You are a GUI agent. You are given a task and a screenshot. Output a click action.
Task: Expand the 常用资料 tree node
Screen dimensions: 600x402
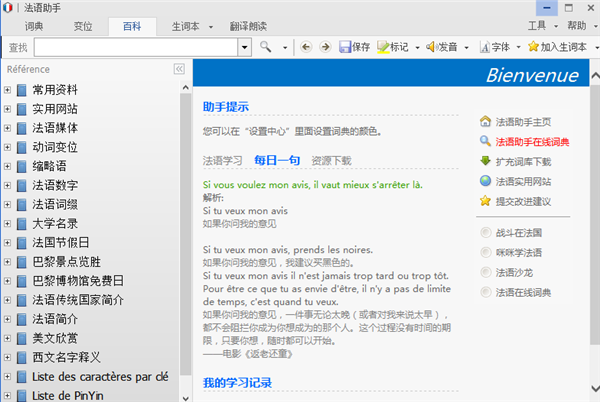pyautogui.click(x=7, y=90)
